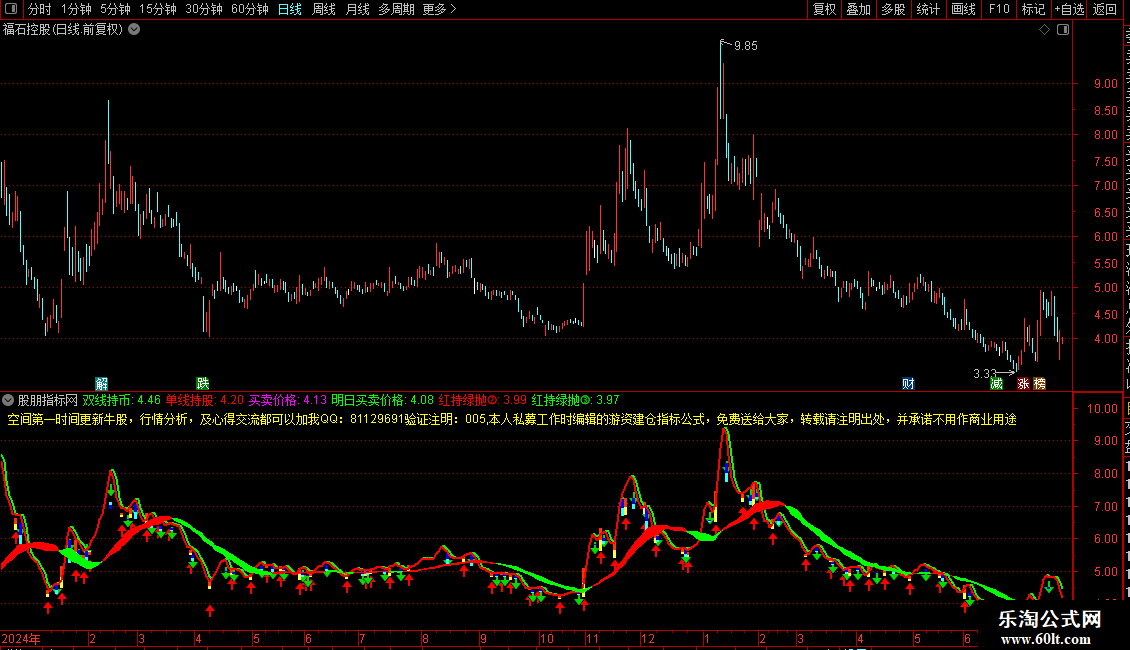Select the 15分钟 period tab

(158, 9)
